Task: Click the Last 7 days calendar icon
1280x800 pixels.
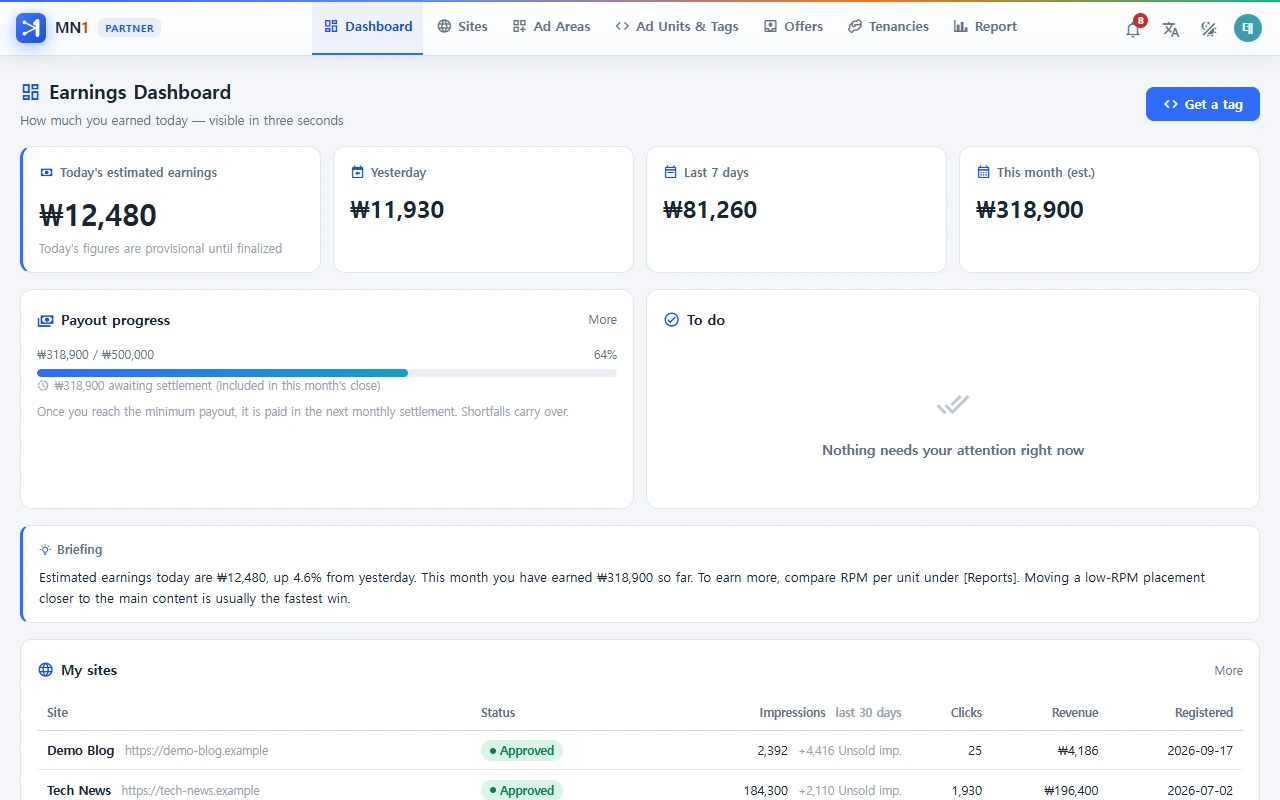Action: click(671, 172)
